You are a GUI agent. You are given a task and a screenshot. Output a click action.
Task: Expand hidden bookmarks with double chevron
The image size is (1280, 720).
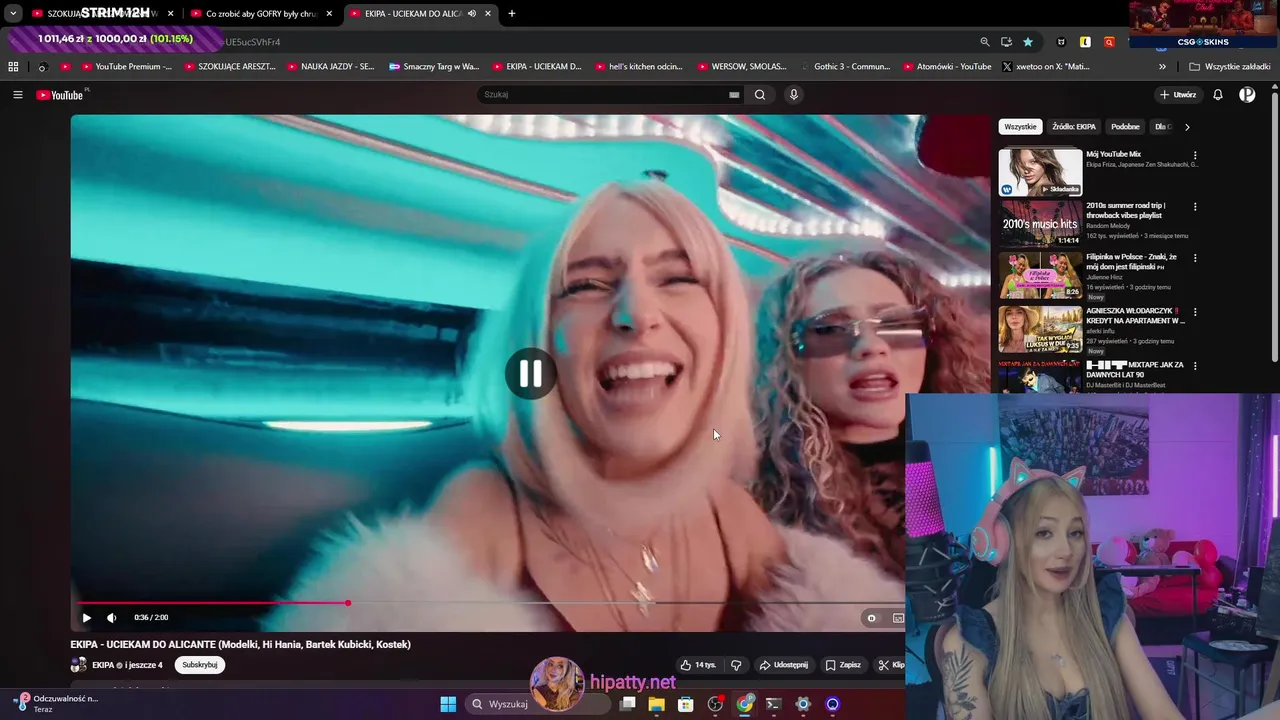tap(1162, 67)
